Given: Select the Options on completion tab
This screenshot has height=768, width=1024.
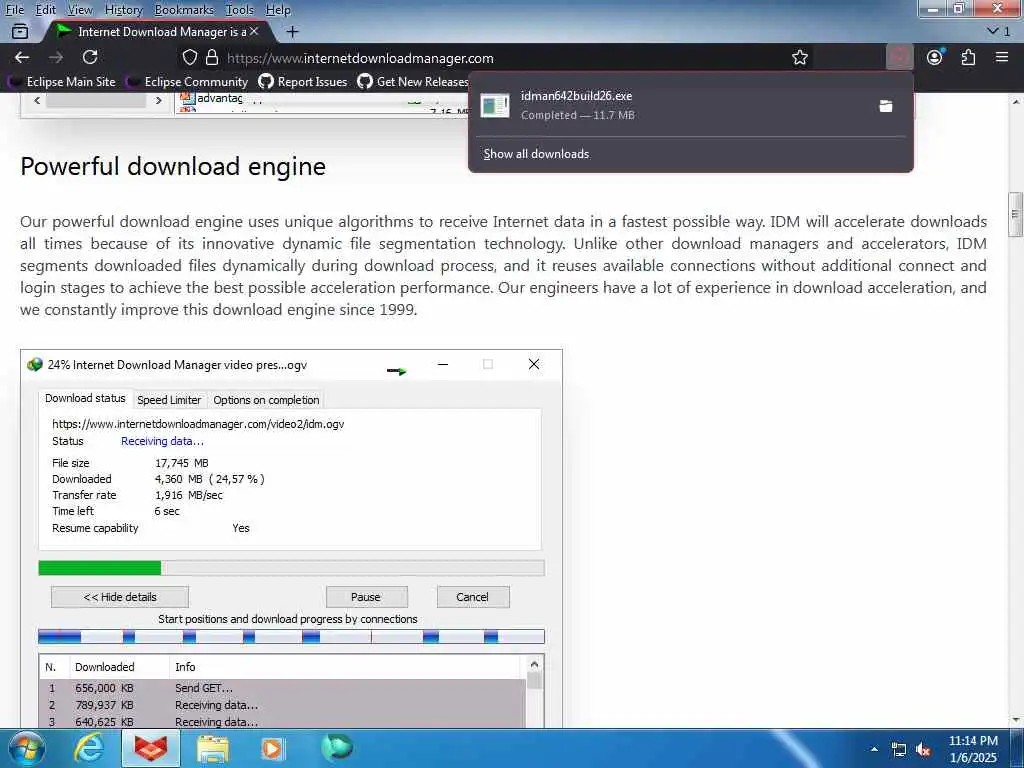Looking at the screenshot, I should click(x=266, y=400).
